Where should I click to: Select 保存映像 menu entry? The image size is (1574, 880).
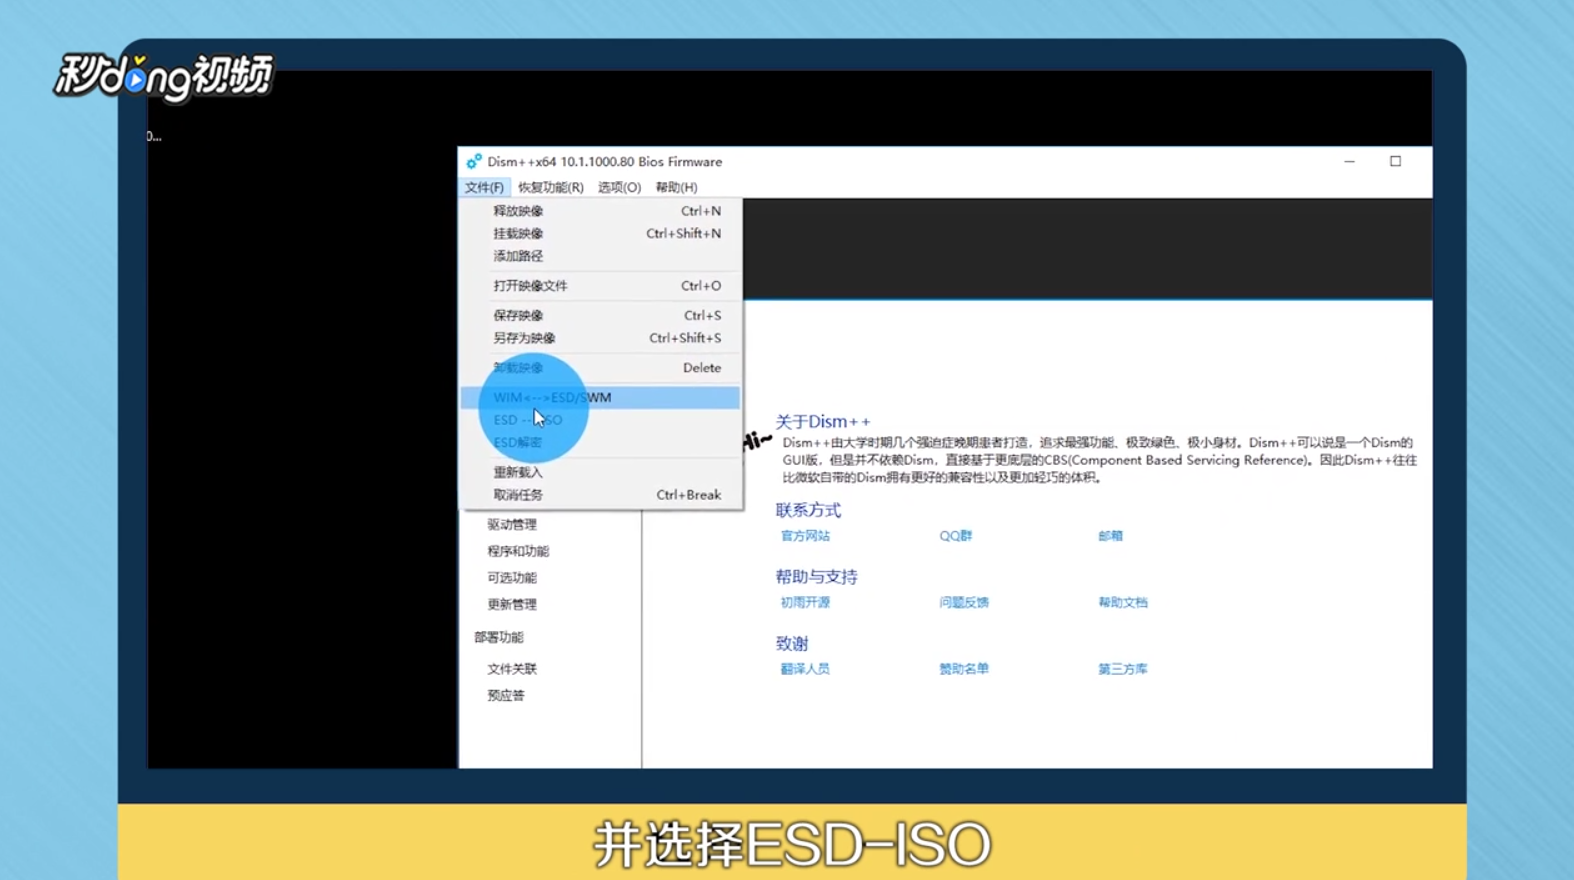click(600, 315)
